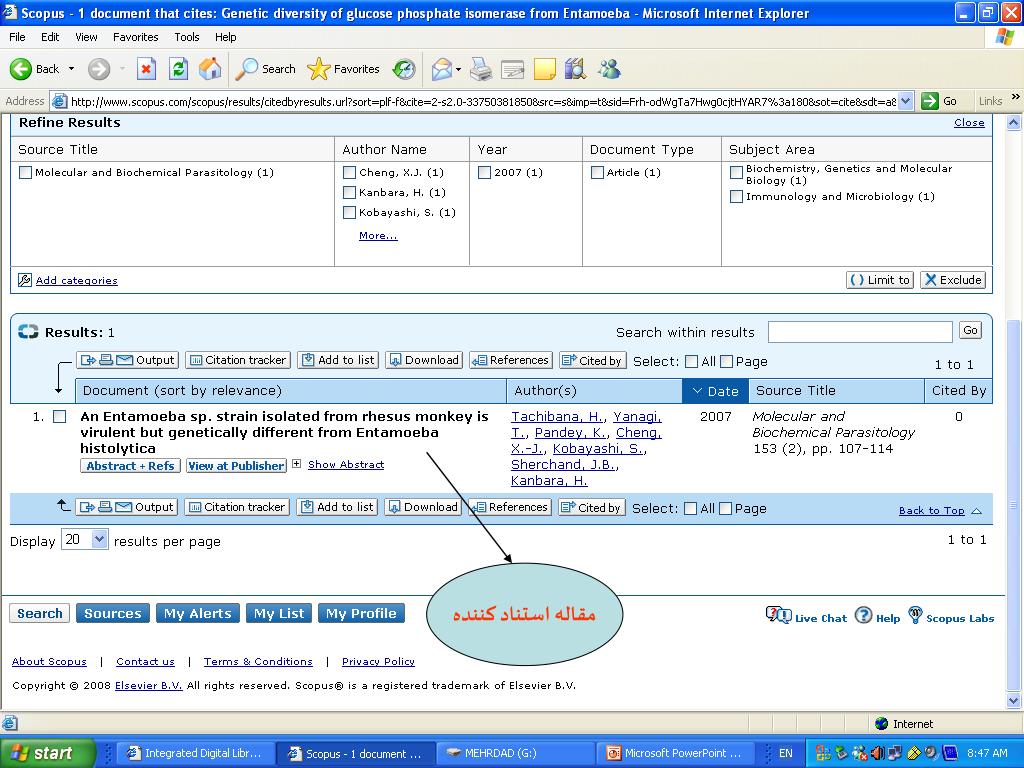Viewport: 1024px width, 768px height.
Task: Click the View at Publisher button
Action: 236,466
